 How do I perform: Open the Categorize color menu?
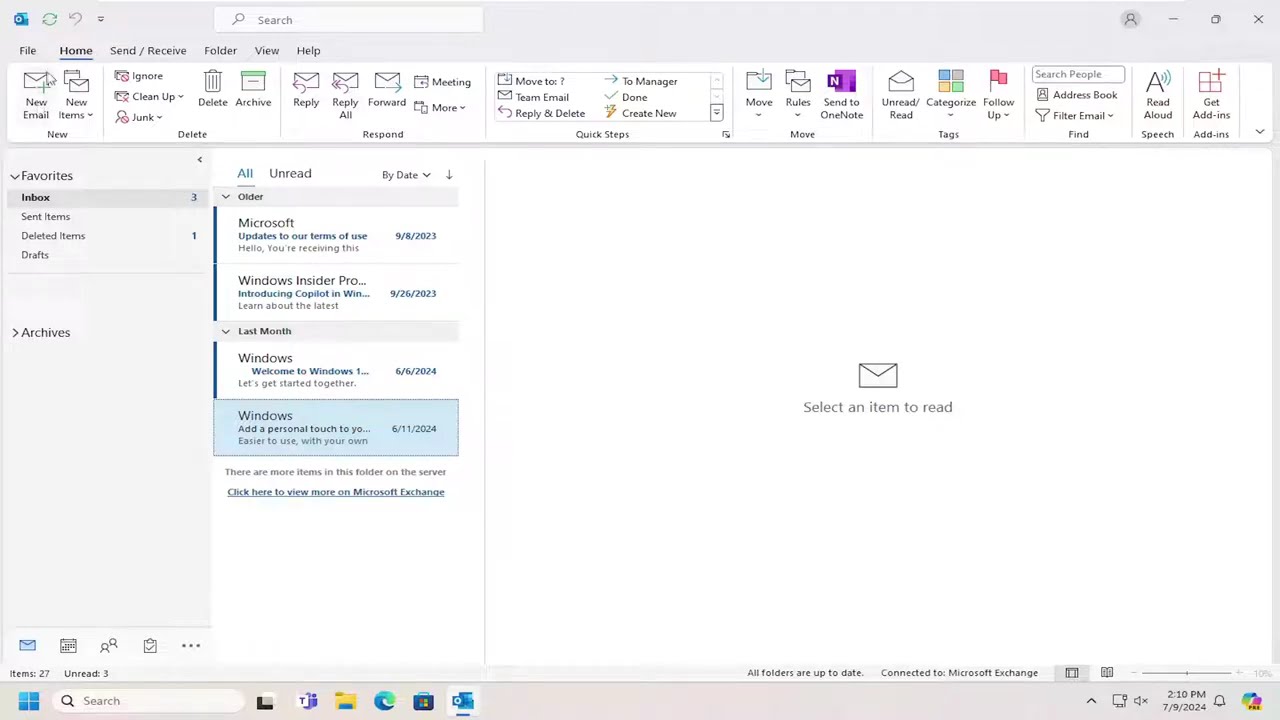click(951, 95)
